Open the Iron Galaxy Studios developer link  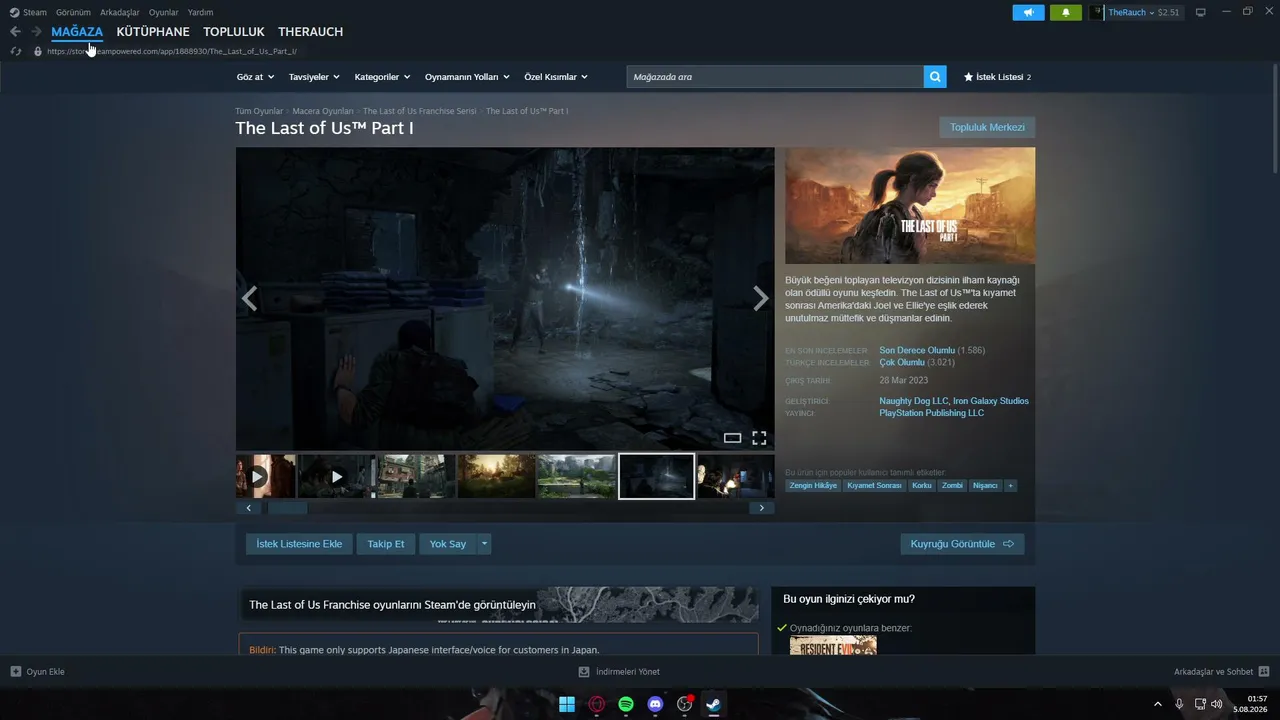pyautogui.click(x=991, y=401)
